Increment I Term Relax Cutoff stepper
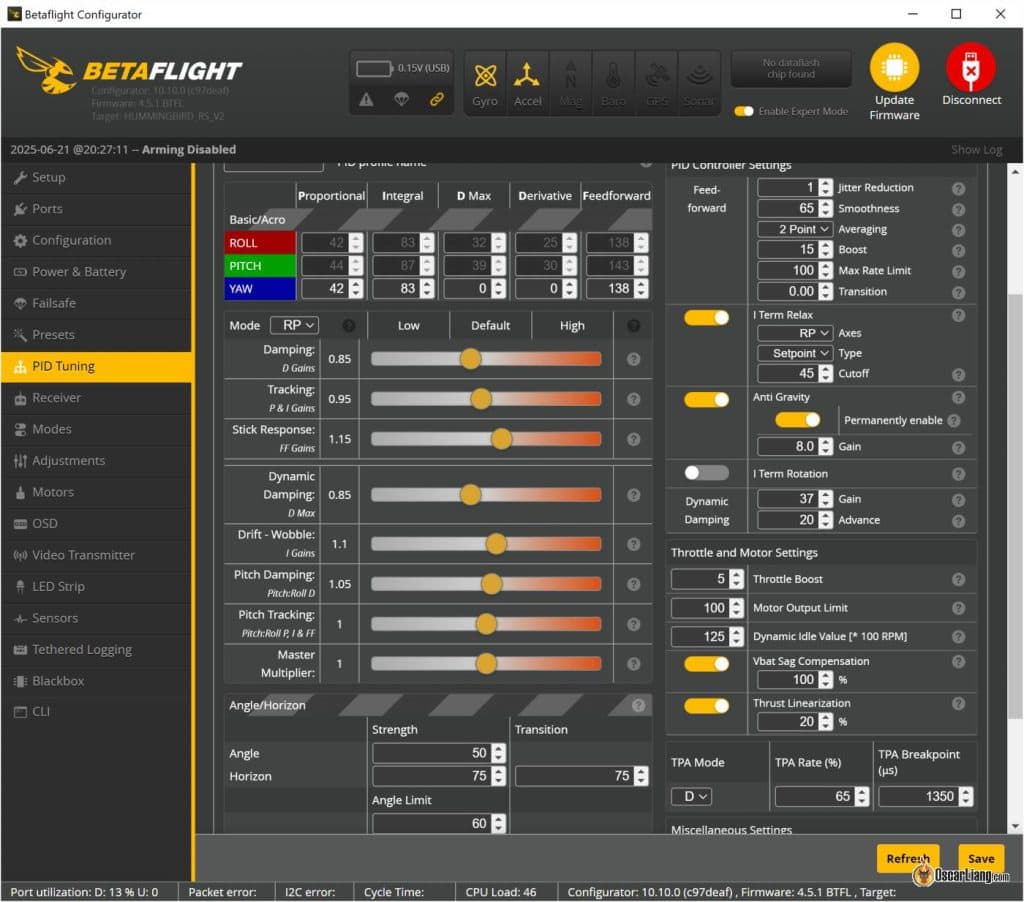The width and height of the screenshot is (1024, 902). point(826,369)
